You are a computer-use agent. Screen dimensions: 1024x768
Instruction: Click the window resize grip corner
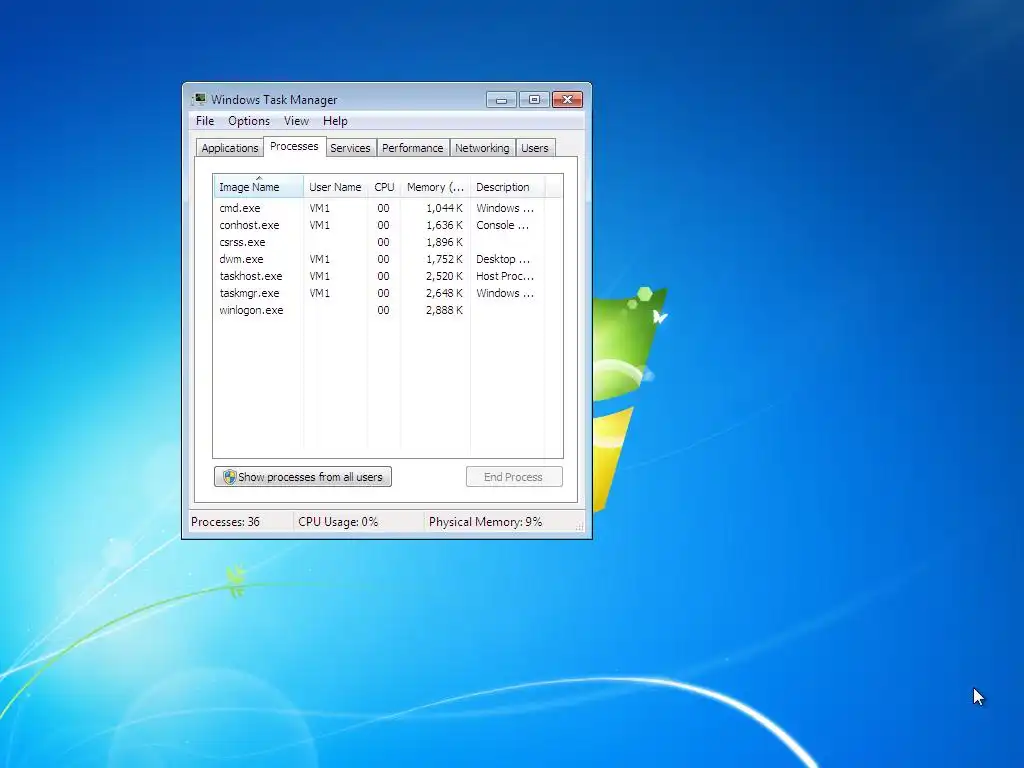point(579,526)
